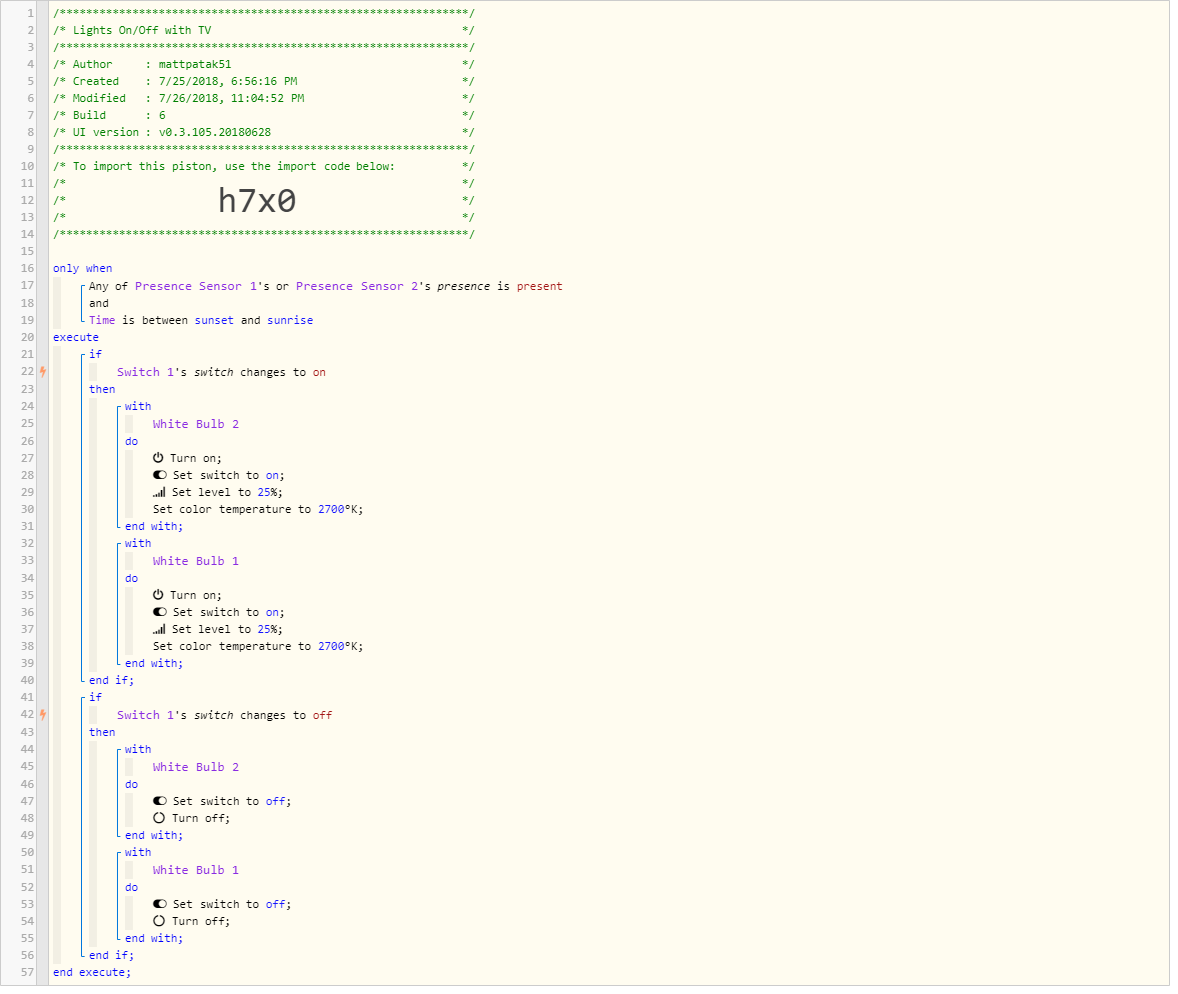Click the level bars icon on line 29
The width and height of the screenshot is (1178, 994).
click(x=159, y=492)
